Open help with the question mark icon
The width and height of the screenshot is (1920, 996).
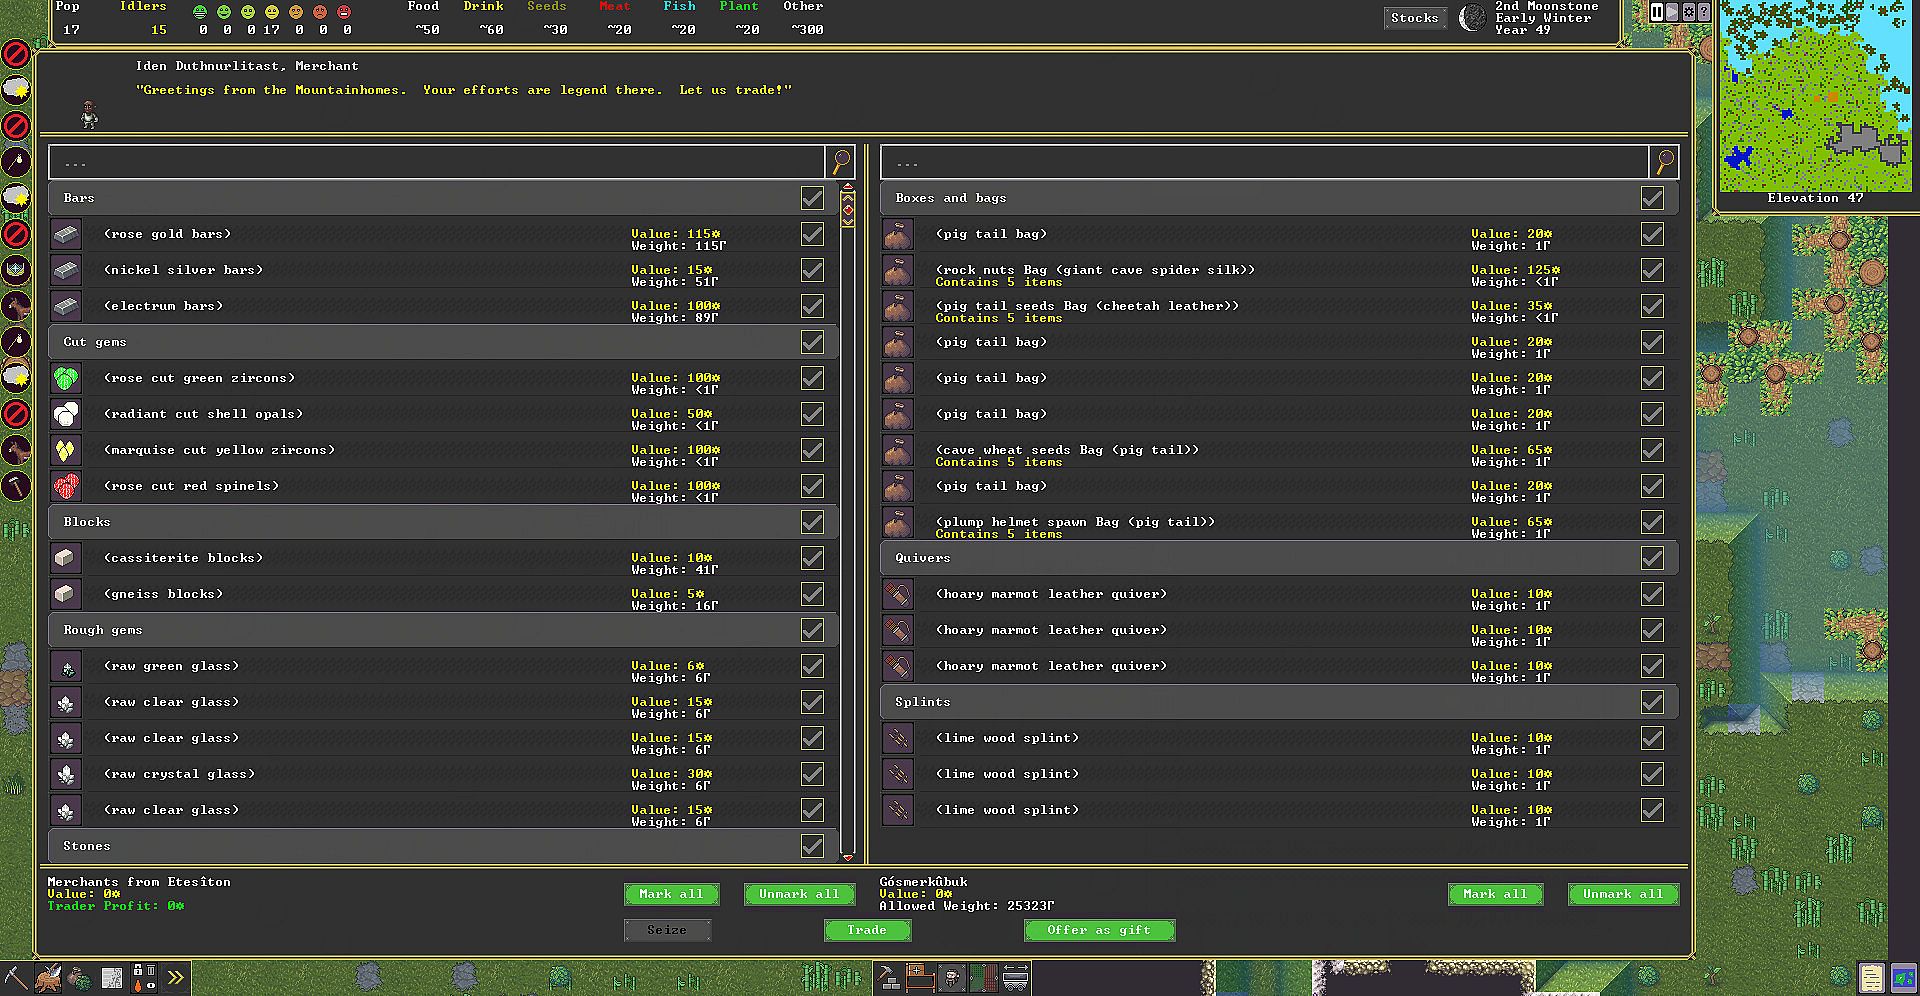click(1704, 12)
